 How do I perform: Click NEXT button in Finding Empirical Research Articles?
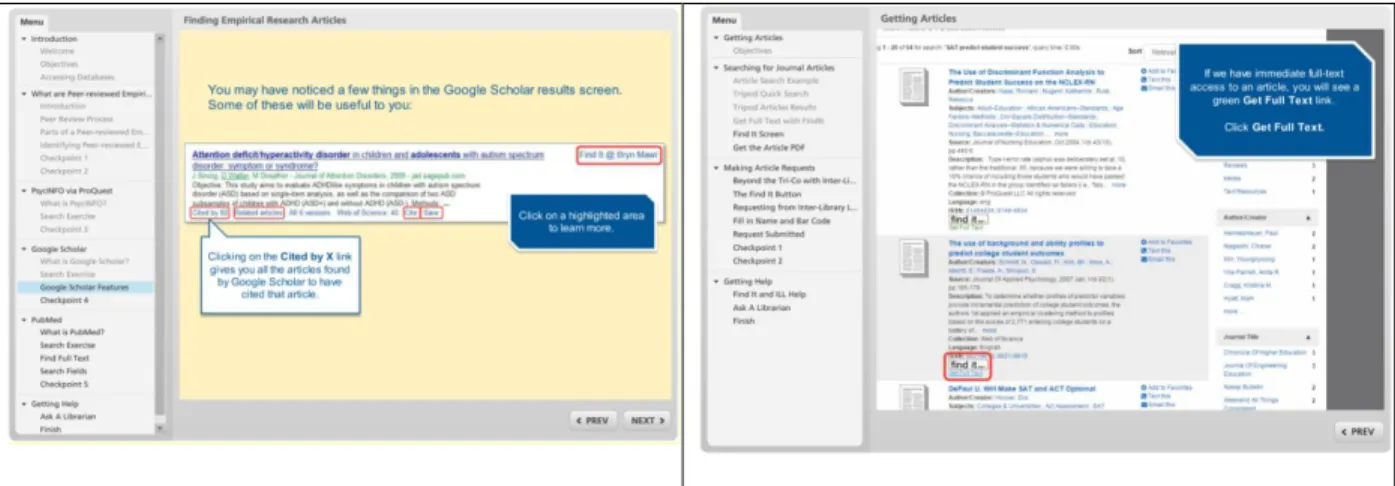tap(648, 420)
